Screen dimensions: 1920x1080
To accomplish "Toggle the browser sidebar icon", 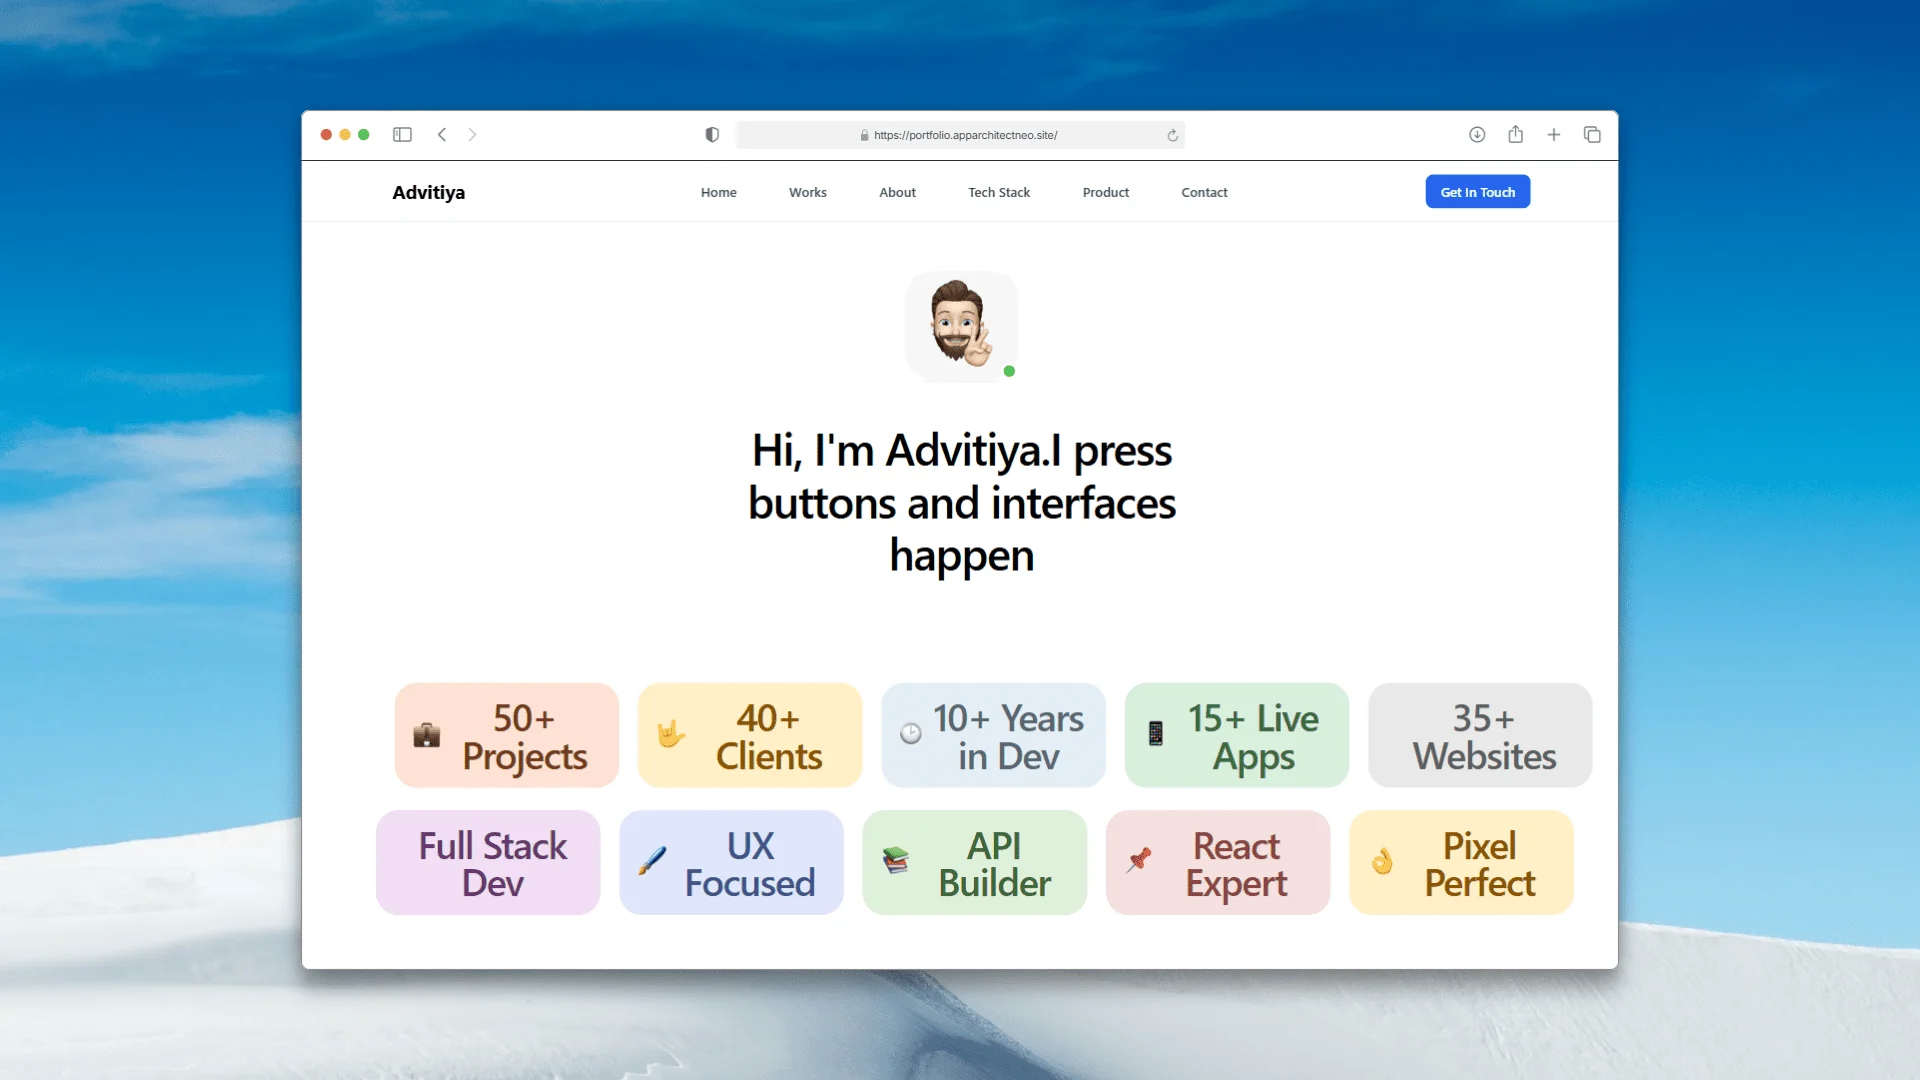I will 402,135.
